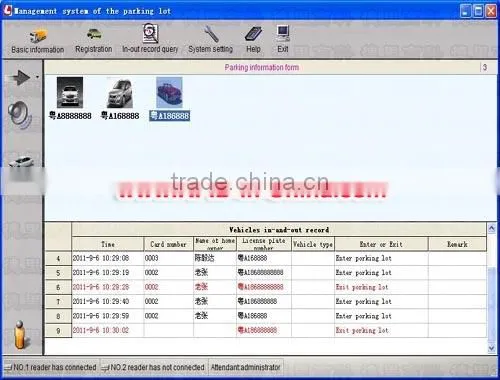Click NO.1 reader has connected status

pyautogui.click(x=51, y=367)
